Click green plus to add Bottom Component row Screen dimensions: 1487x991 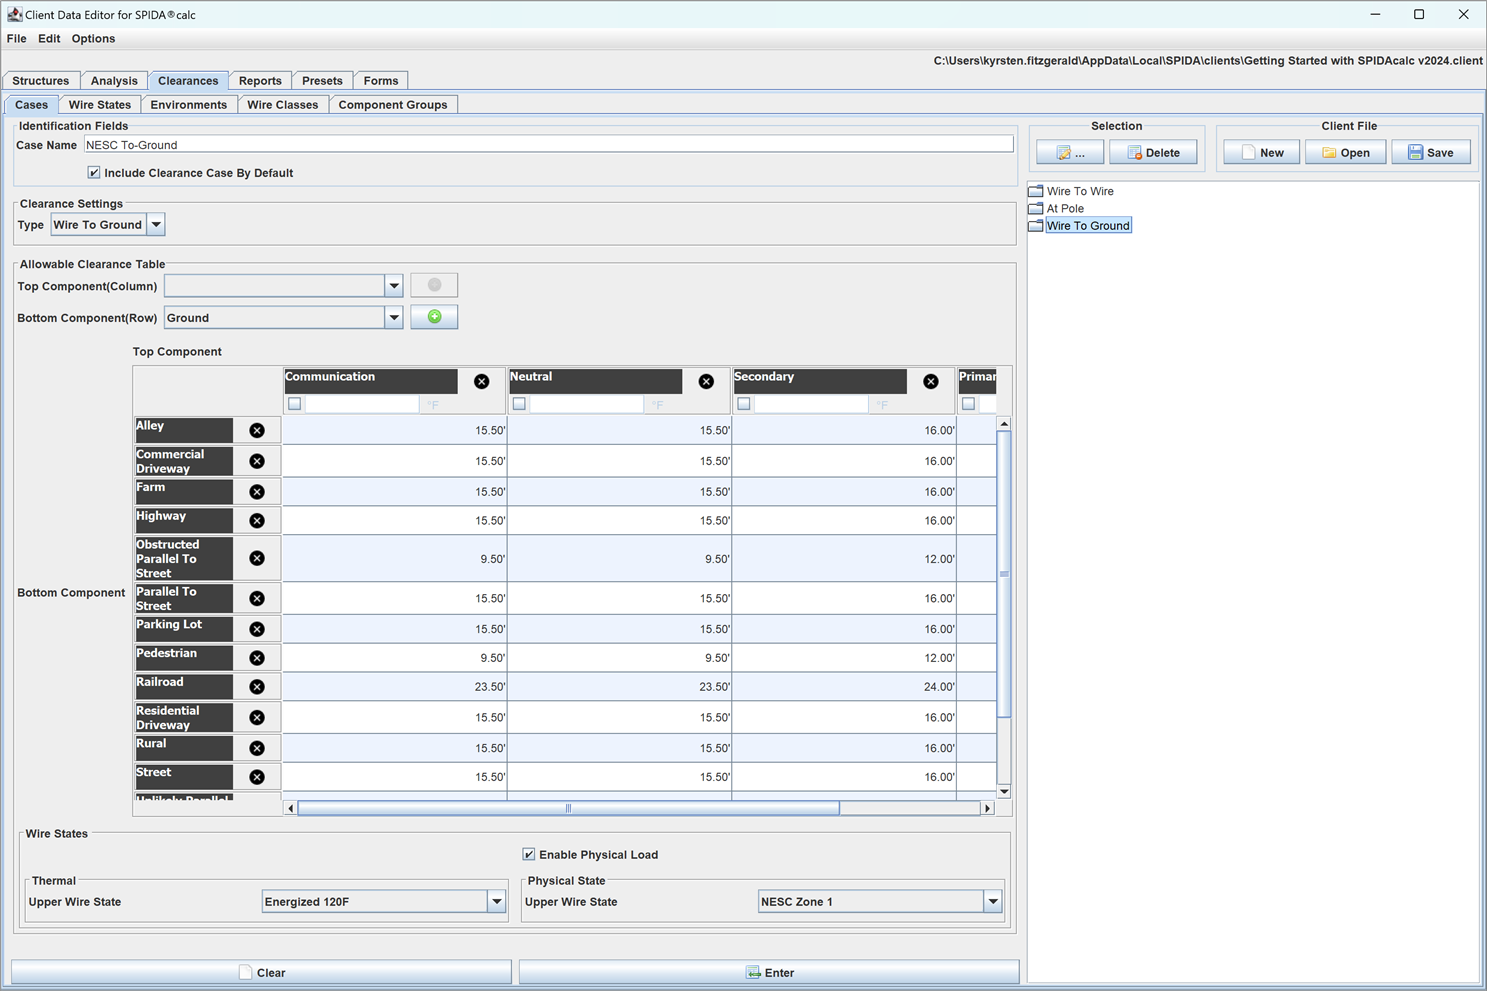point(434,317)
